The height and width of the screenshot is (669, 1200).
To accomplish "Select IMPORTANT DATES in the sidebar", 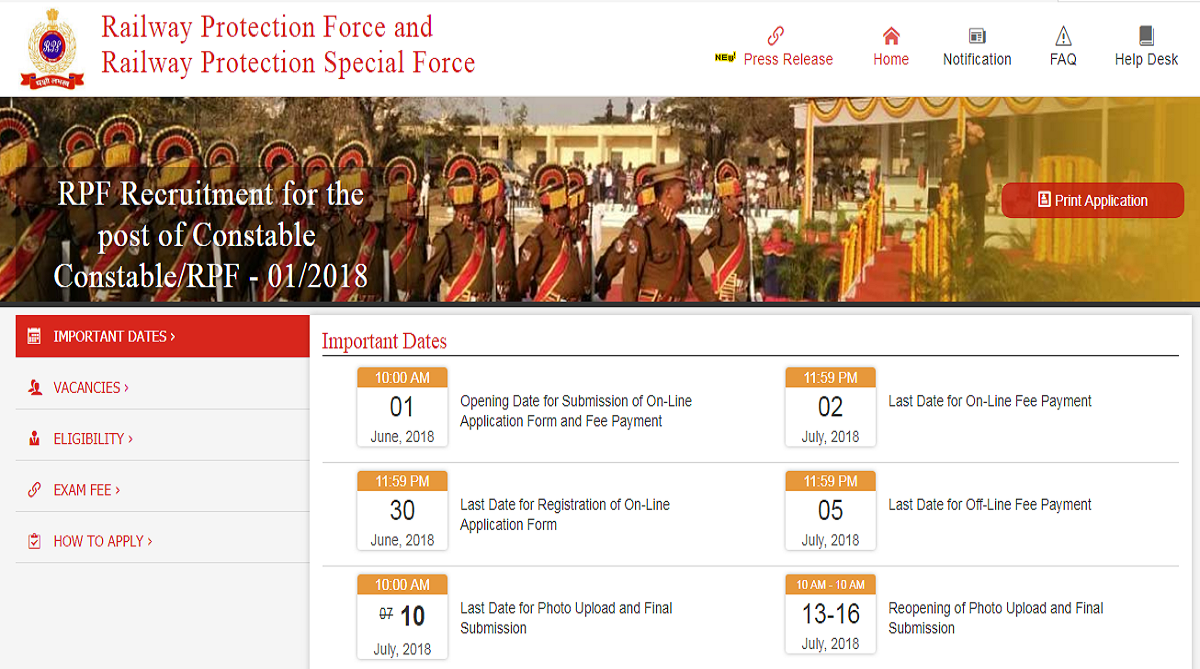I will click(163, 336).
